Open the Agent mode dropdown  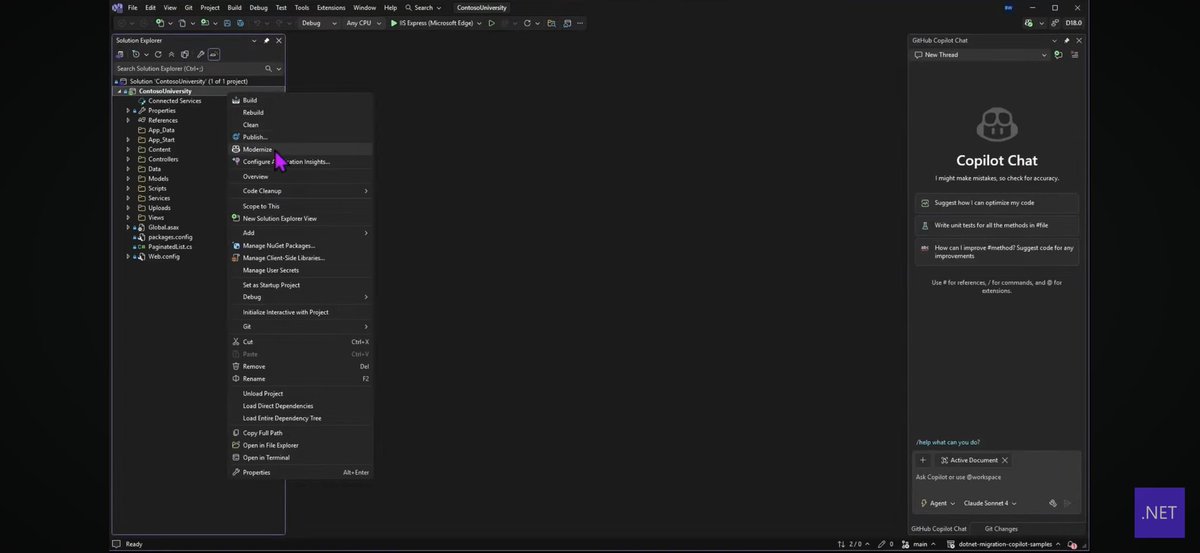(x=937, y=503)
